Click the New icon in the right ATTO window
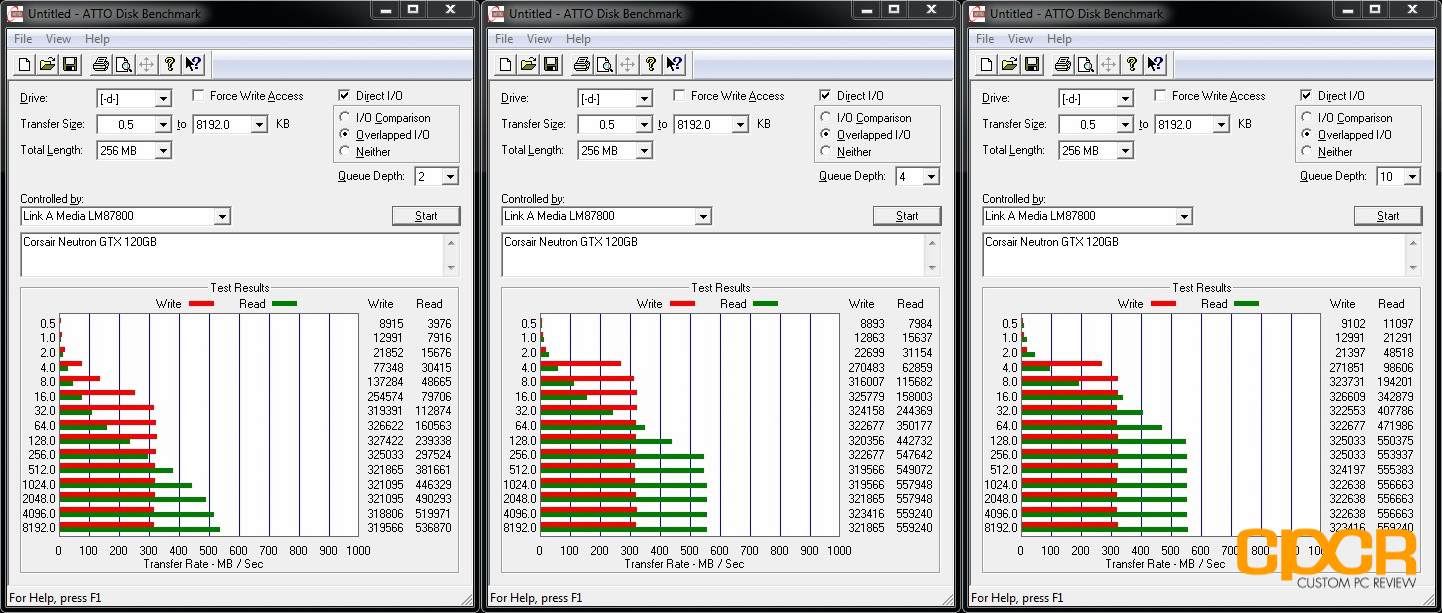The width and height of the screenshot is (1442, 613). coord(987,65)
